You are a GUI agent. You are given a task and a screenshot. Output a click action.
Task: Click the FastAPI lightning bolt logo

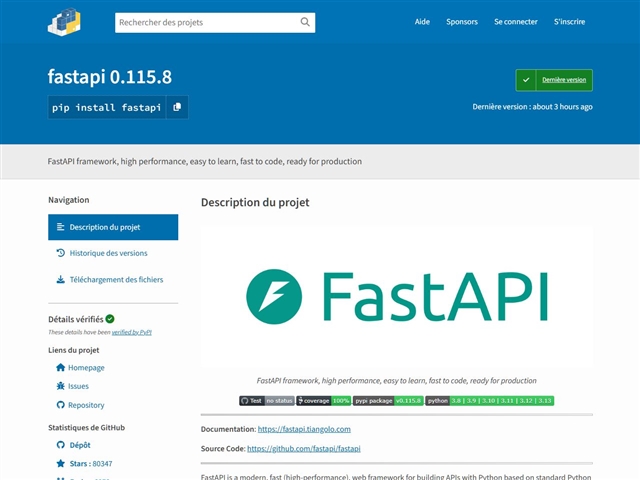pyautogui.click(x=274, y=296)
